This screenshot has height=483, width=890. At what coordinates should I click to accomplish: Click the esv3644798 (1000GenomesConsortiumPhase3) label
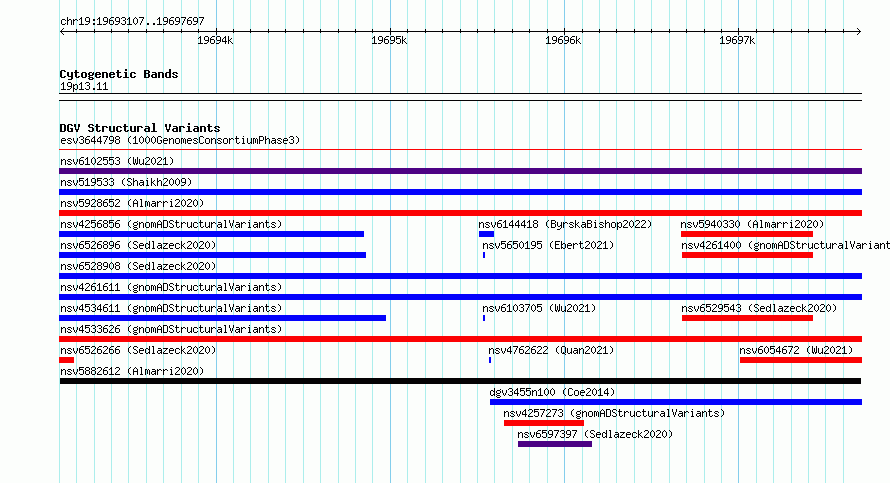coord(180,140)
